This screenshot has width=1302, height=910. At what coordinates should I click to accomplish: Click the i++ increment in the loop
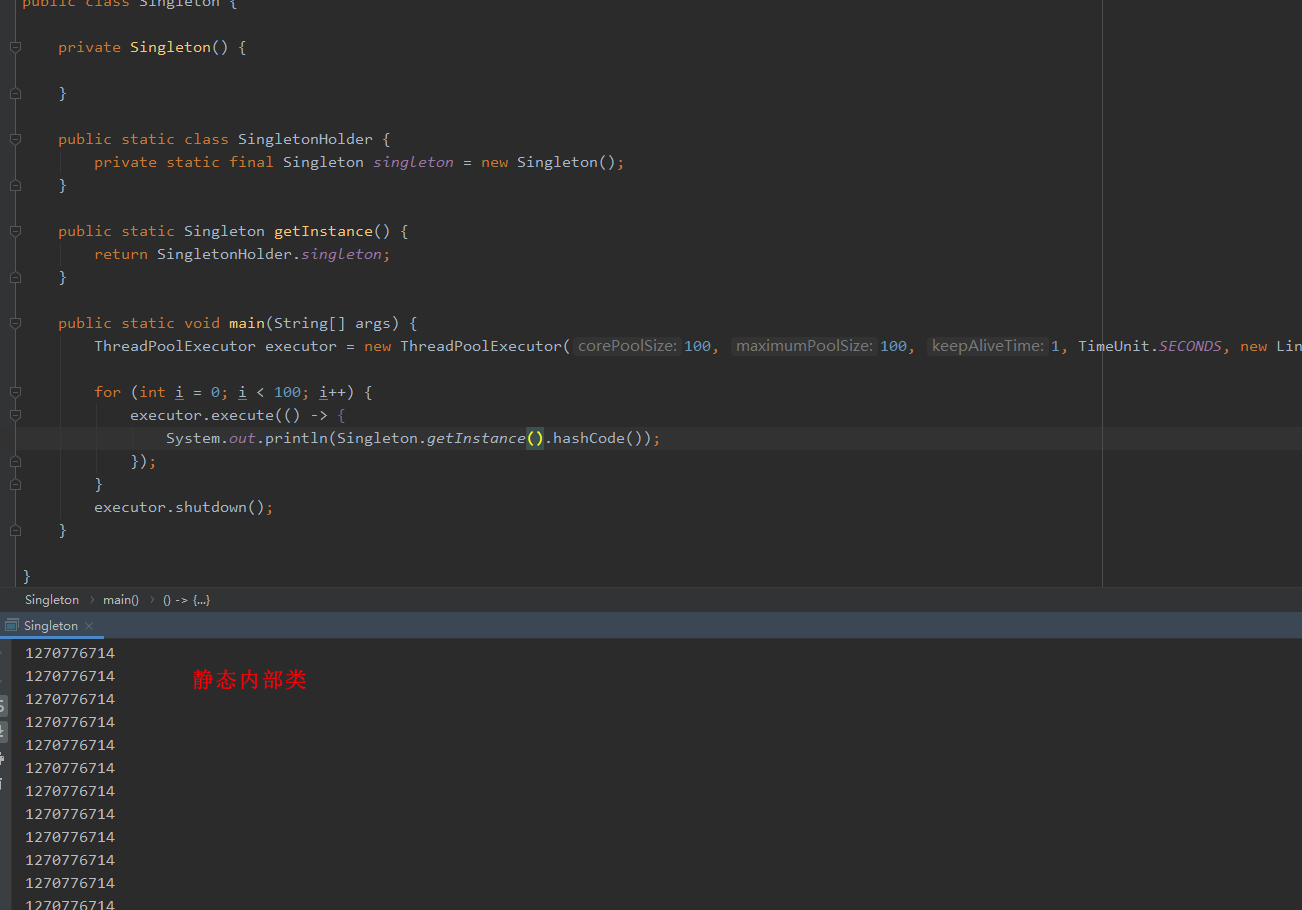(332, 392)
